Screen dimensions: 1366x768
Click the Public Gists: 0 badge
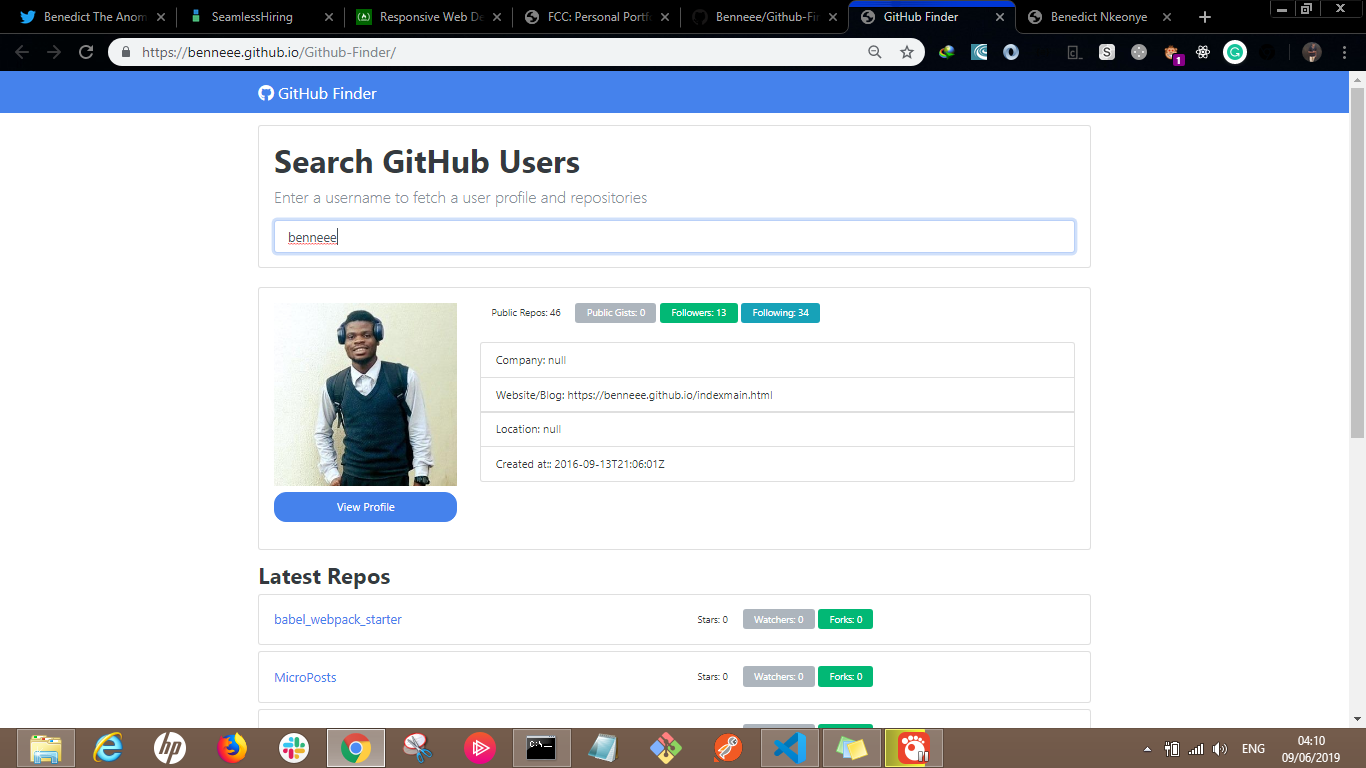[615, 313]
